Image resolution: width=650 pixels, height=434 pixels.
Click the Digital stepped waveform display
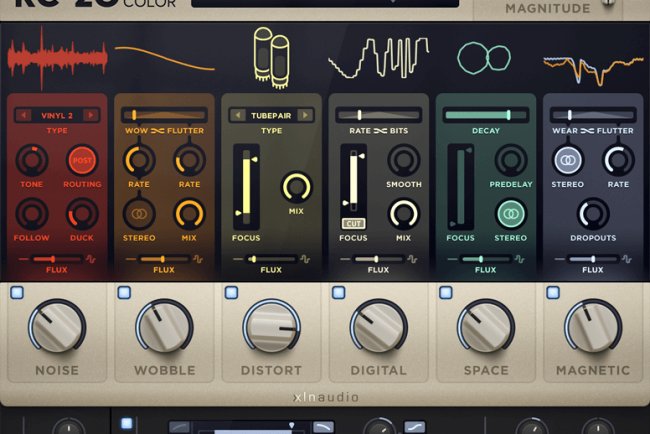point(378,58)
